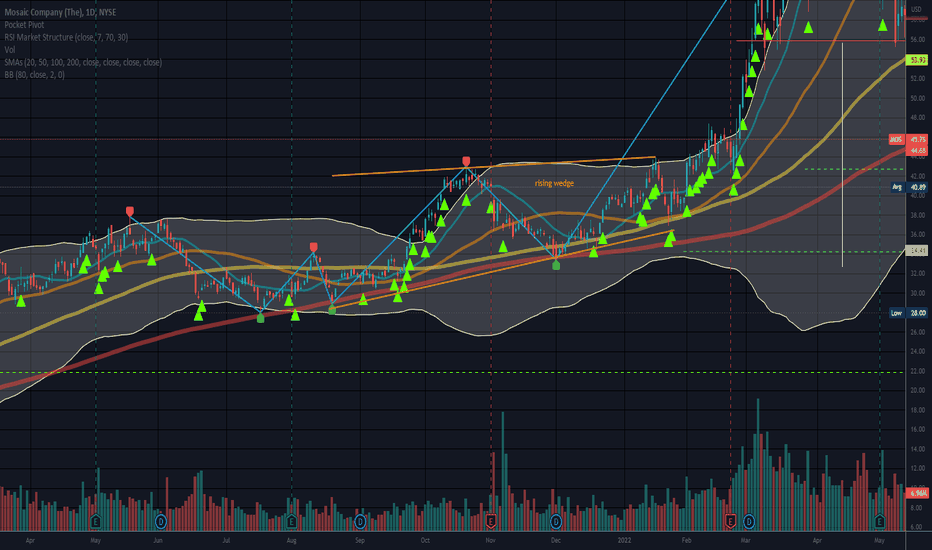Viewport: 932px width, 550px height.
Task: Select the Pocket Pivot indicator legend
Action: [x=24, y=24]
